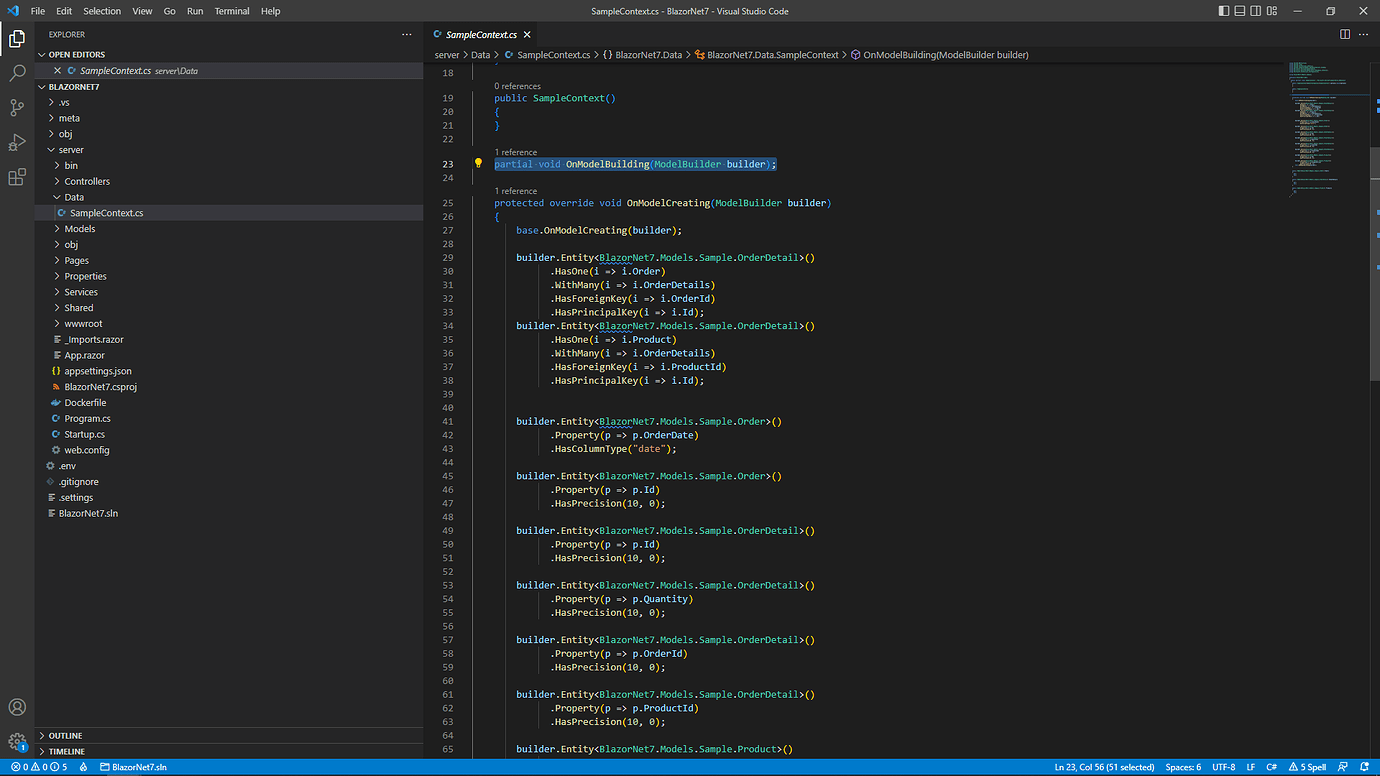Change indentation via Spaces: 6

[1183, 767]
